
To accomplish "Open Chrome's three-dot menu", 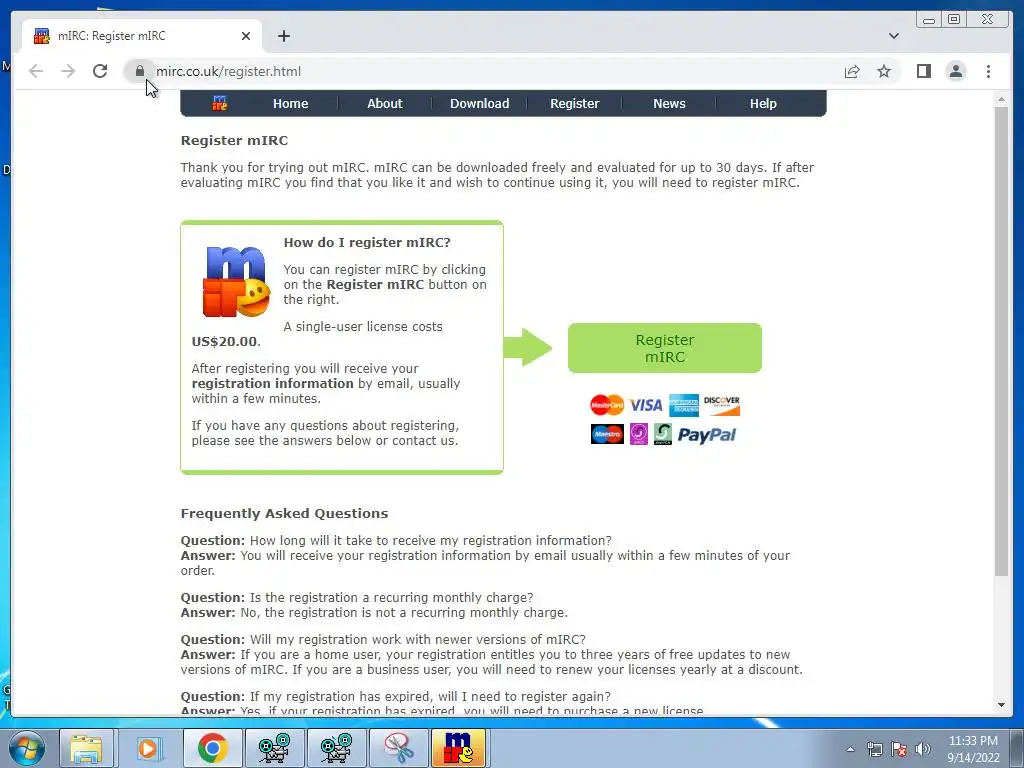I will [988, 71].
